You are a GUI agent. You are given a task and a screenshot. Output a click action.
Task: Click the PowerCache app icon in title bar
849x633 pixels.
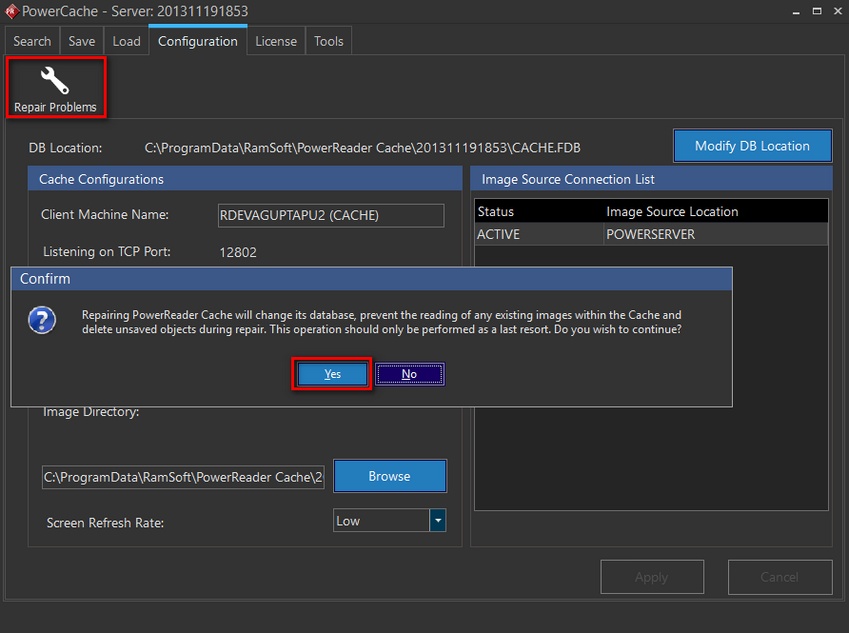(x=11, y=12)
